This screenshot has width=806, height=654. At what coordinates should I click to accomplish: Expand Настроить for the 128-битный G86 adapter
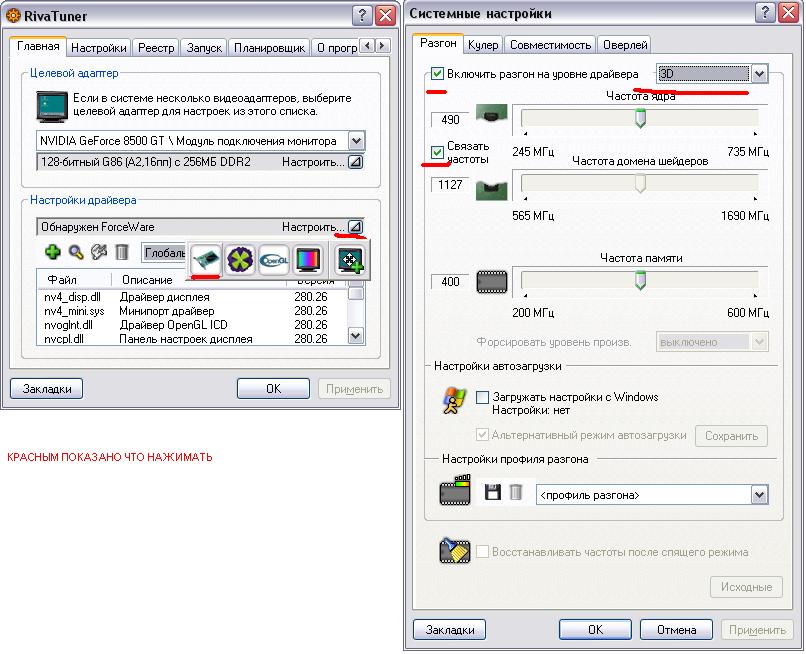point(355,162)
